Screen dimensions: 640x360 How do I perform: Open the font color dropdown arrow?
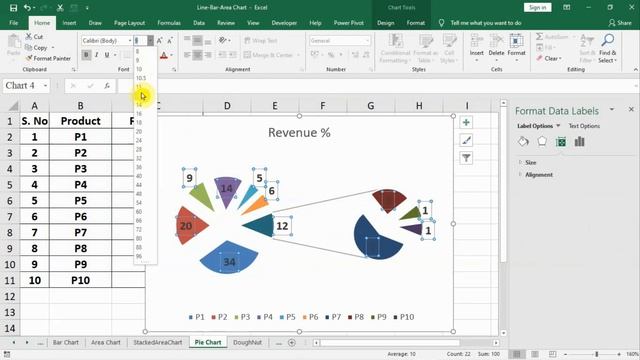172,55
